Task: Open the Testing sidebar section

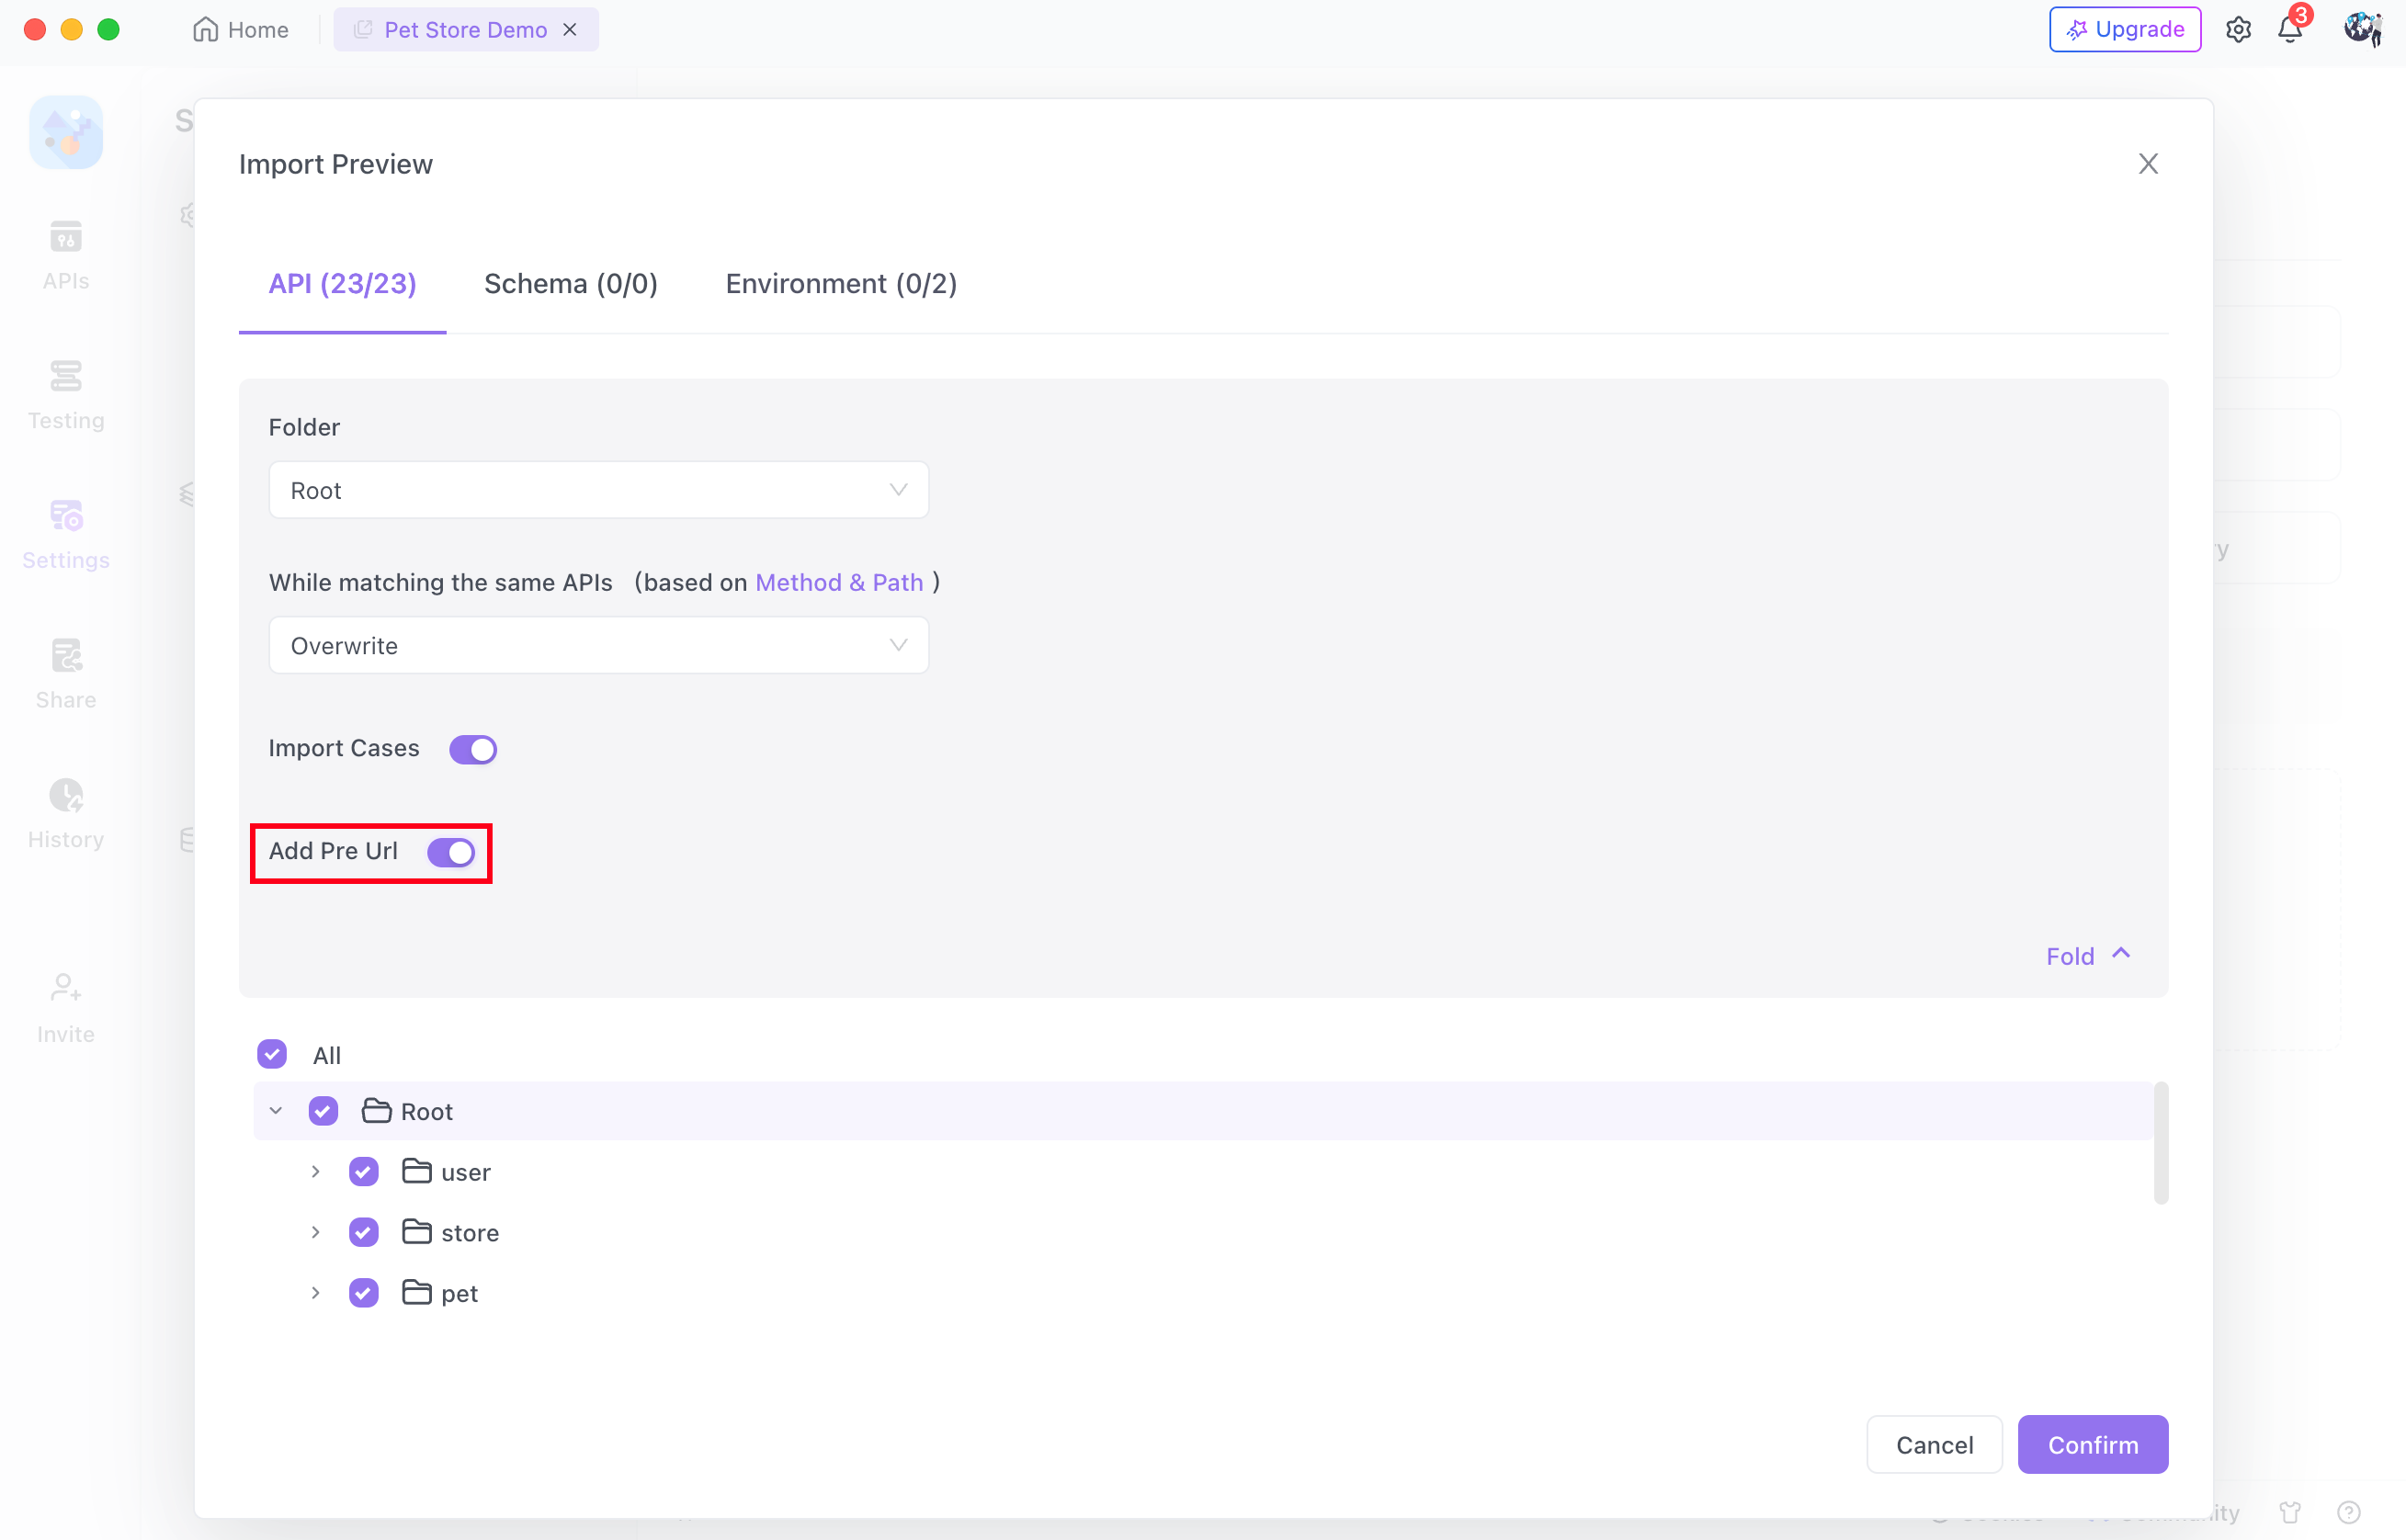Action: click(66, 395)
